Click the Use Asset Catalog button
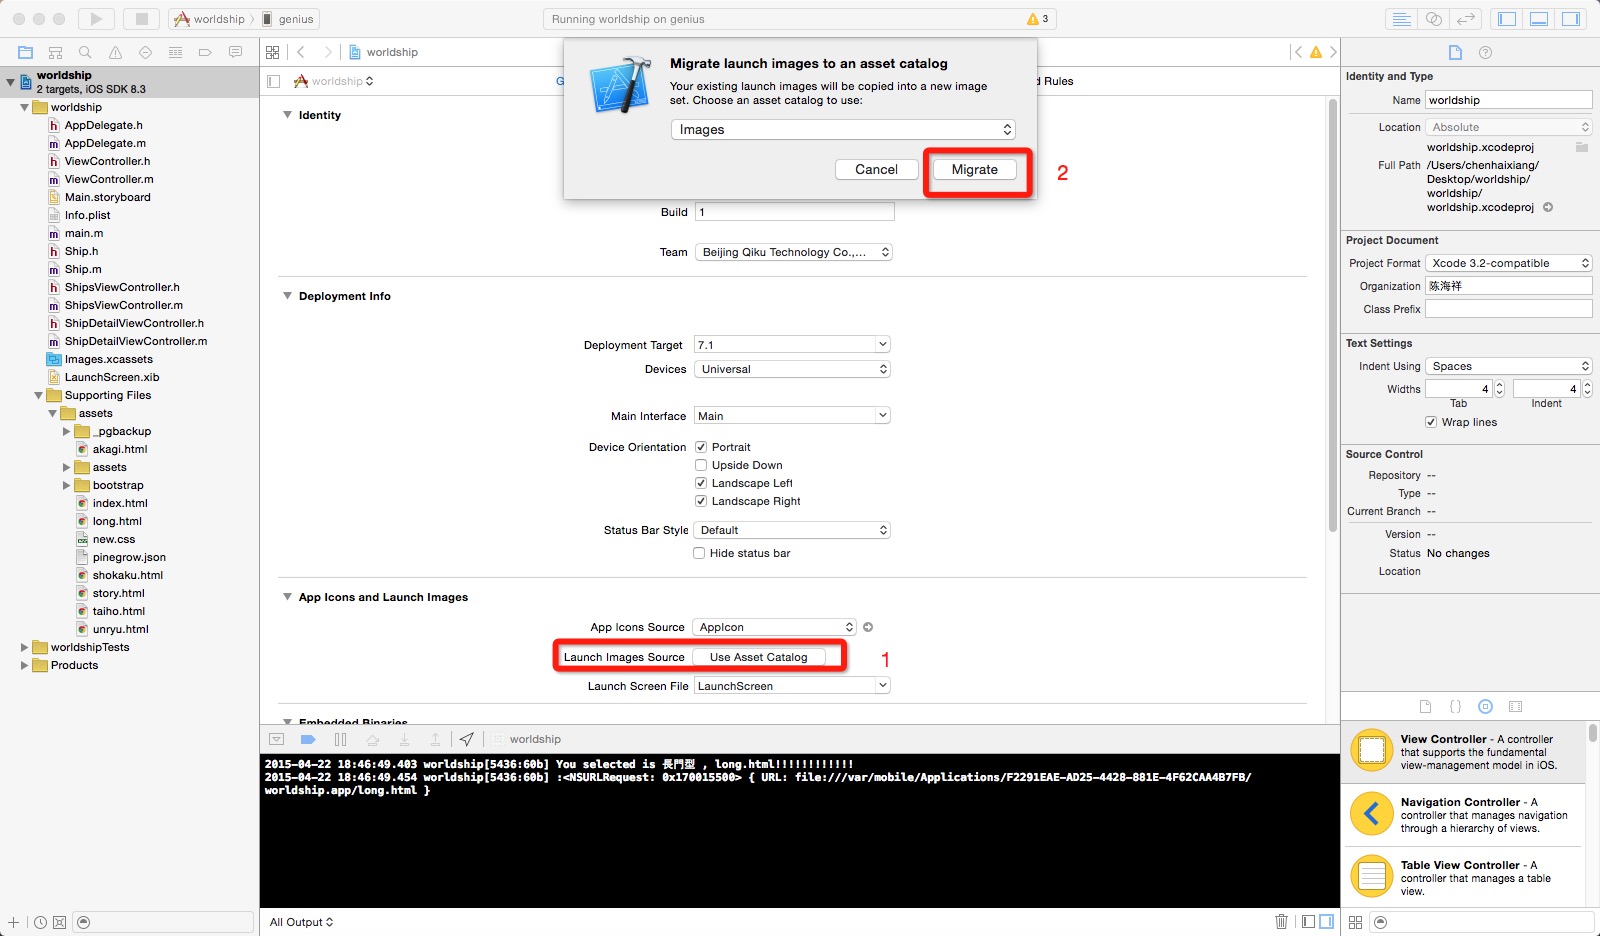 [x=758, y=657]
